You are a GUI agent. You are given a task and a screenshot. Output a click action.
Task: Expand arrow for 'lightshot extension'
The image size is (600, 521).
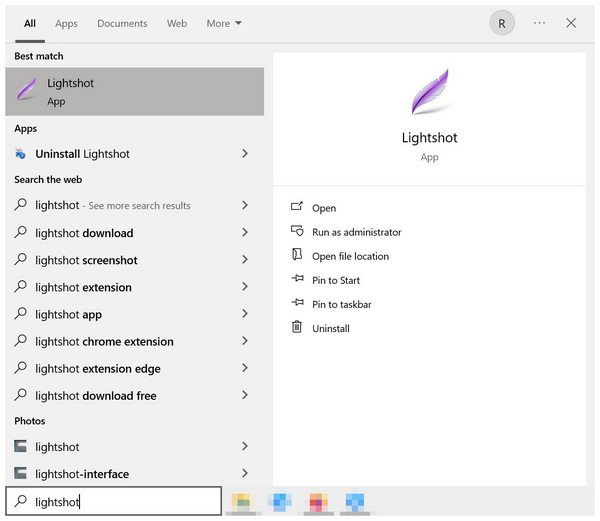[245, 287]
